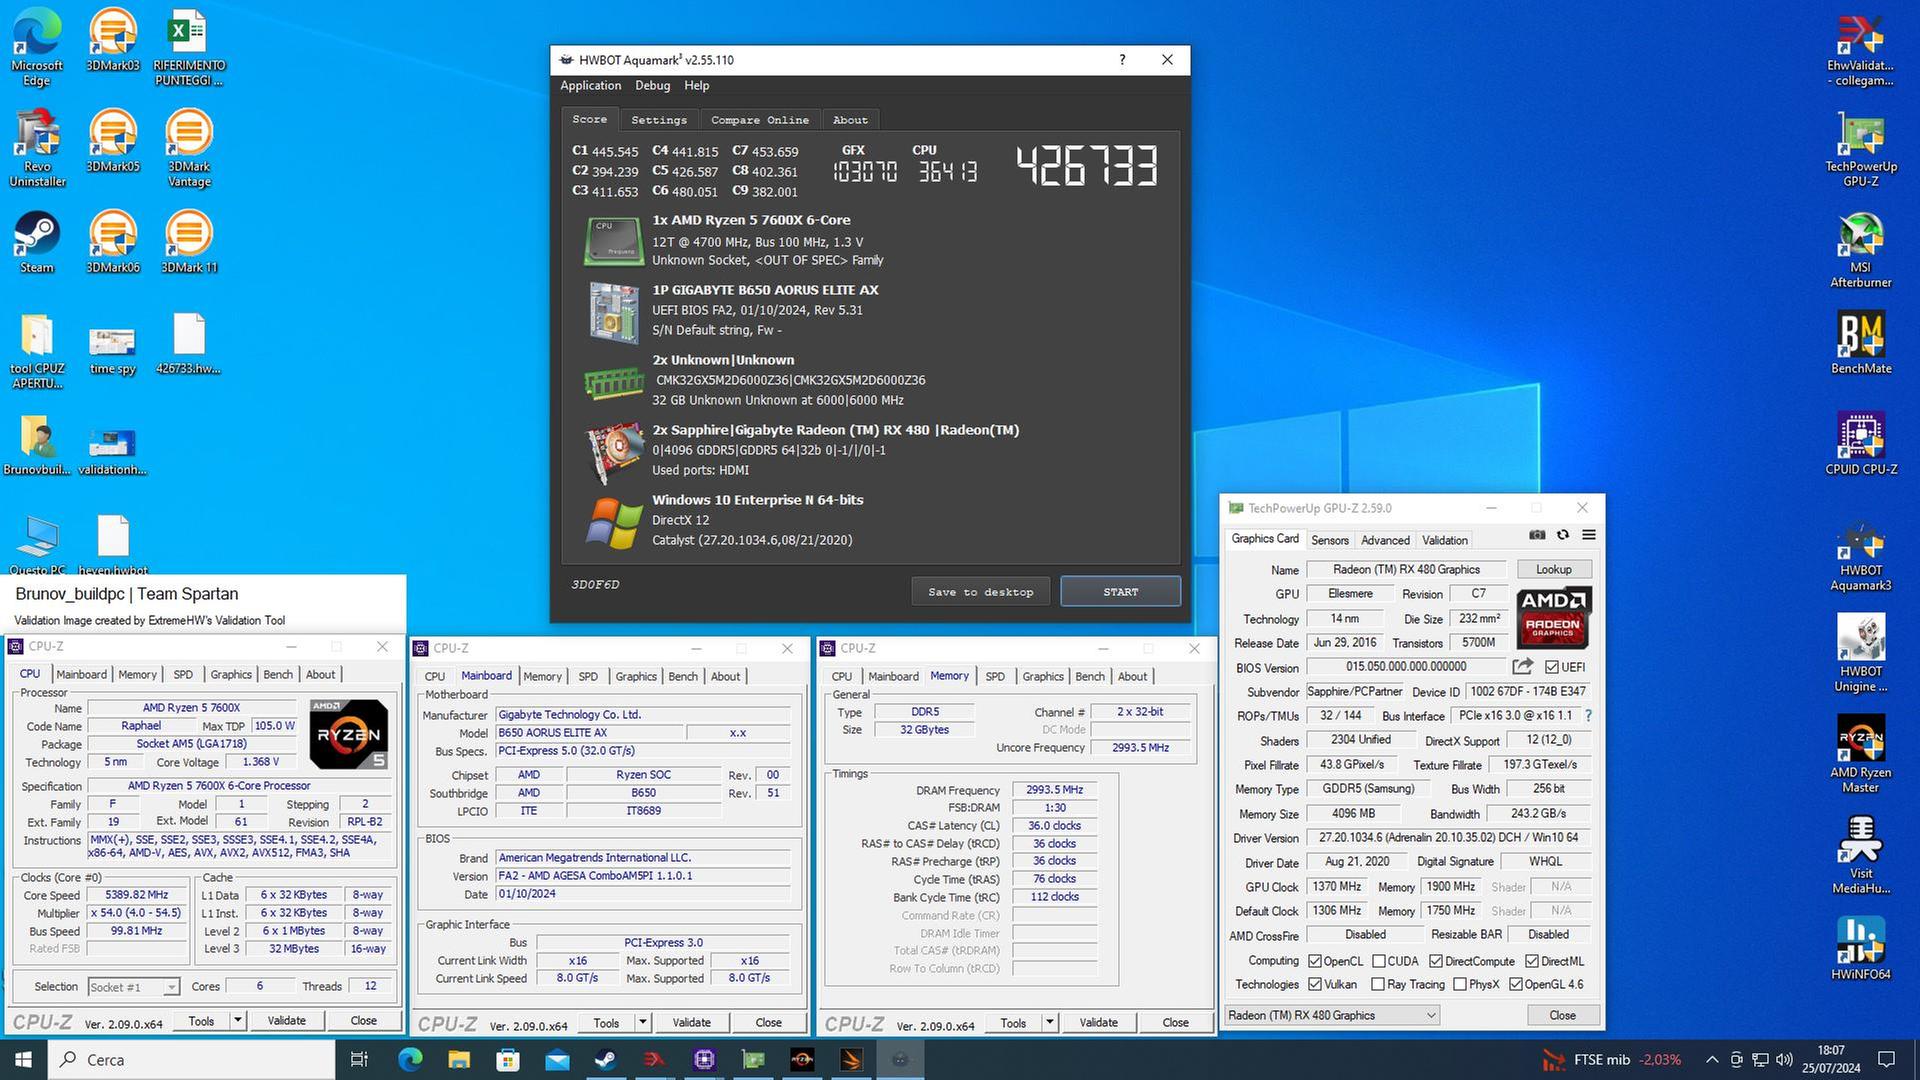Click the Bus Interface question mark in GPU-Z

tap(1588, 716)
